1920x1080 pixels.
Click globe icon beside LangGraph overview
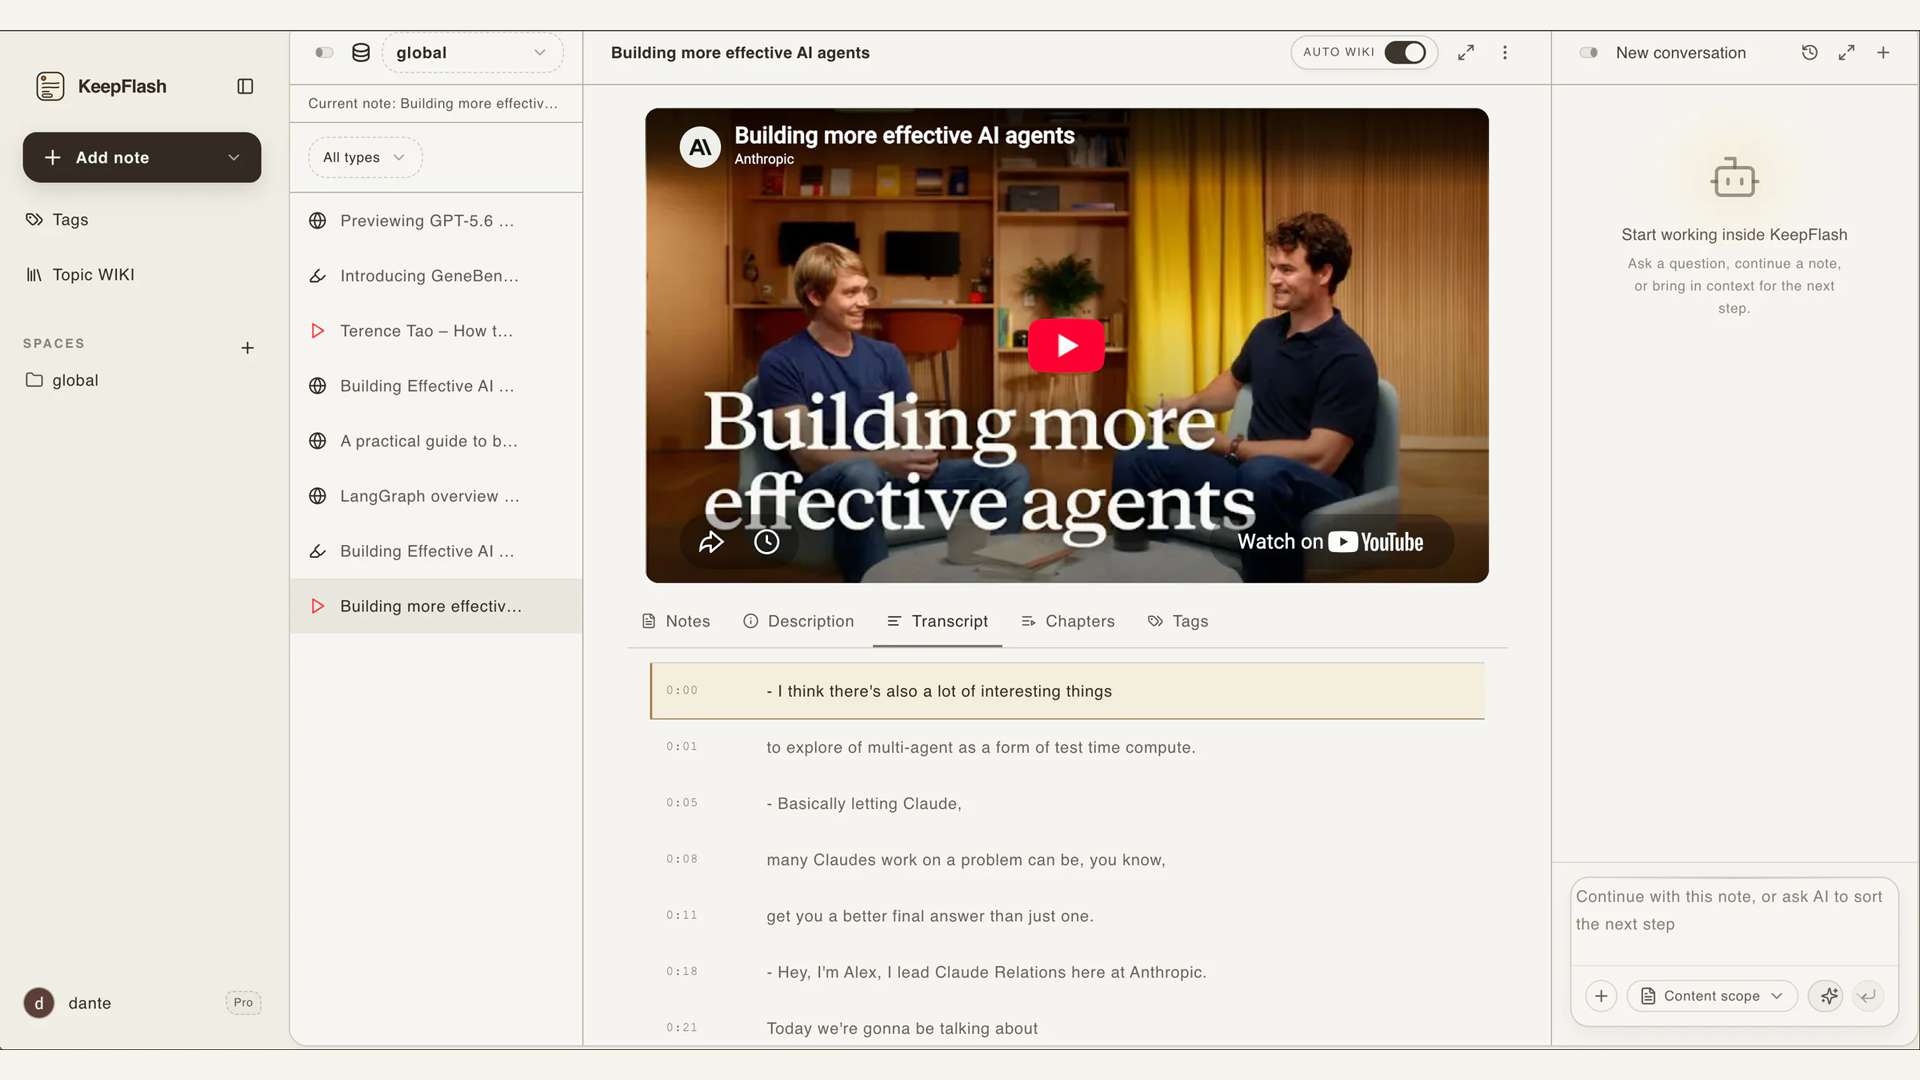pos(317,495)
